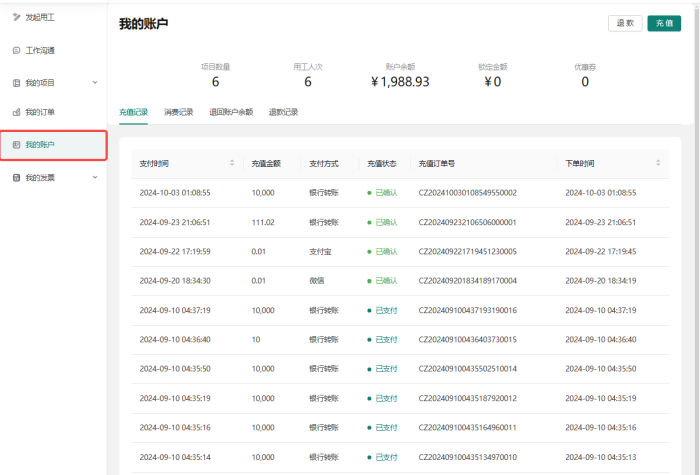Click the 支付宝 payment method cell
Viewport: 700px width, 475px height.
click(321, 252)
